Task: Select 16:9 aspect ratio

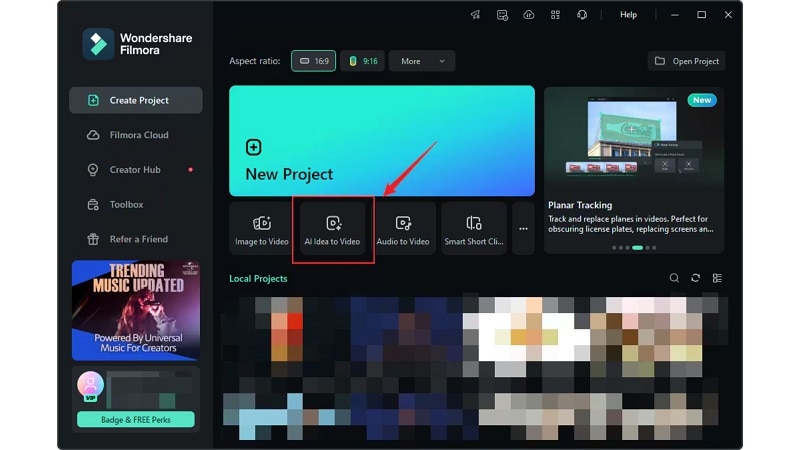Action: [x=313, y=61]
